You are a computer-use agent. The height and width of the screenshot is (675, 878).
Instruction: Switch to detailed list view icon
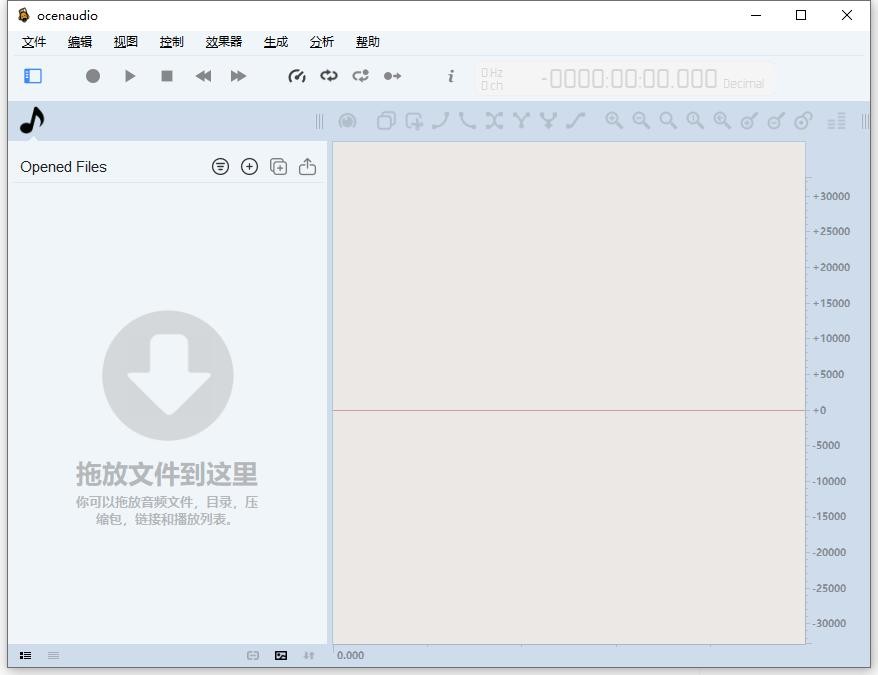click(25, 655)
